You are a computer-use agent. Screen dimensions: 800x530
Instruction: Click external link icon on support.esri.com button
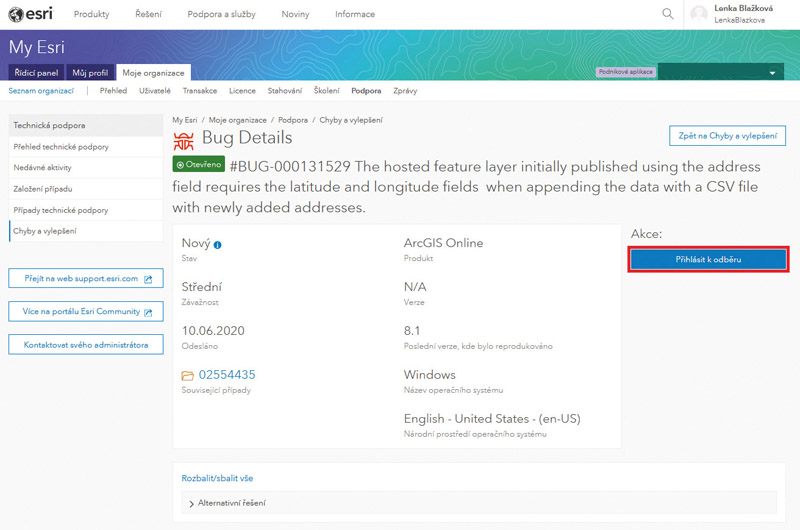click(x=148, y=279)
